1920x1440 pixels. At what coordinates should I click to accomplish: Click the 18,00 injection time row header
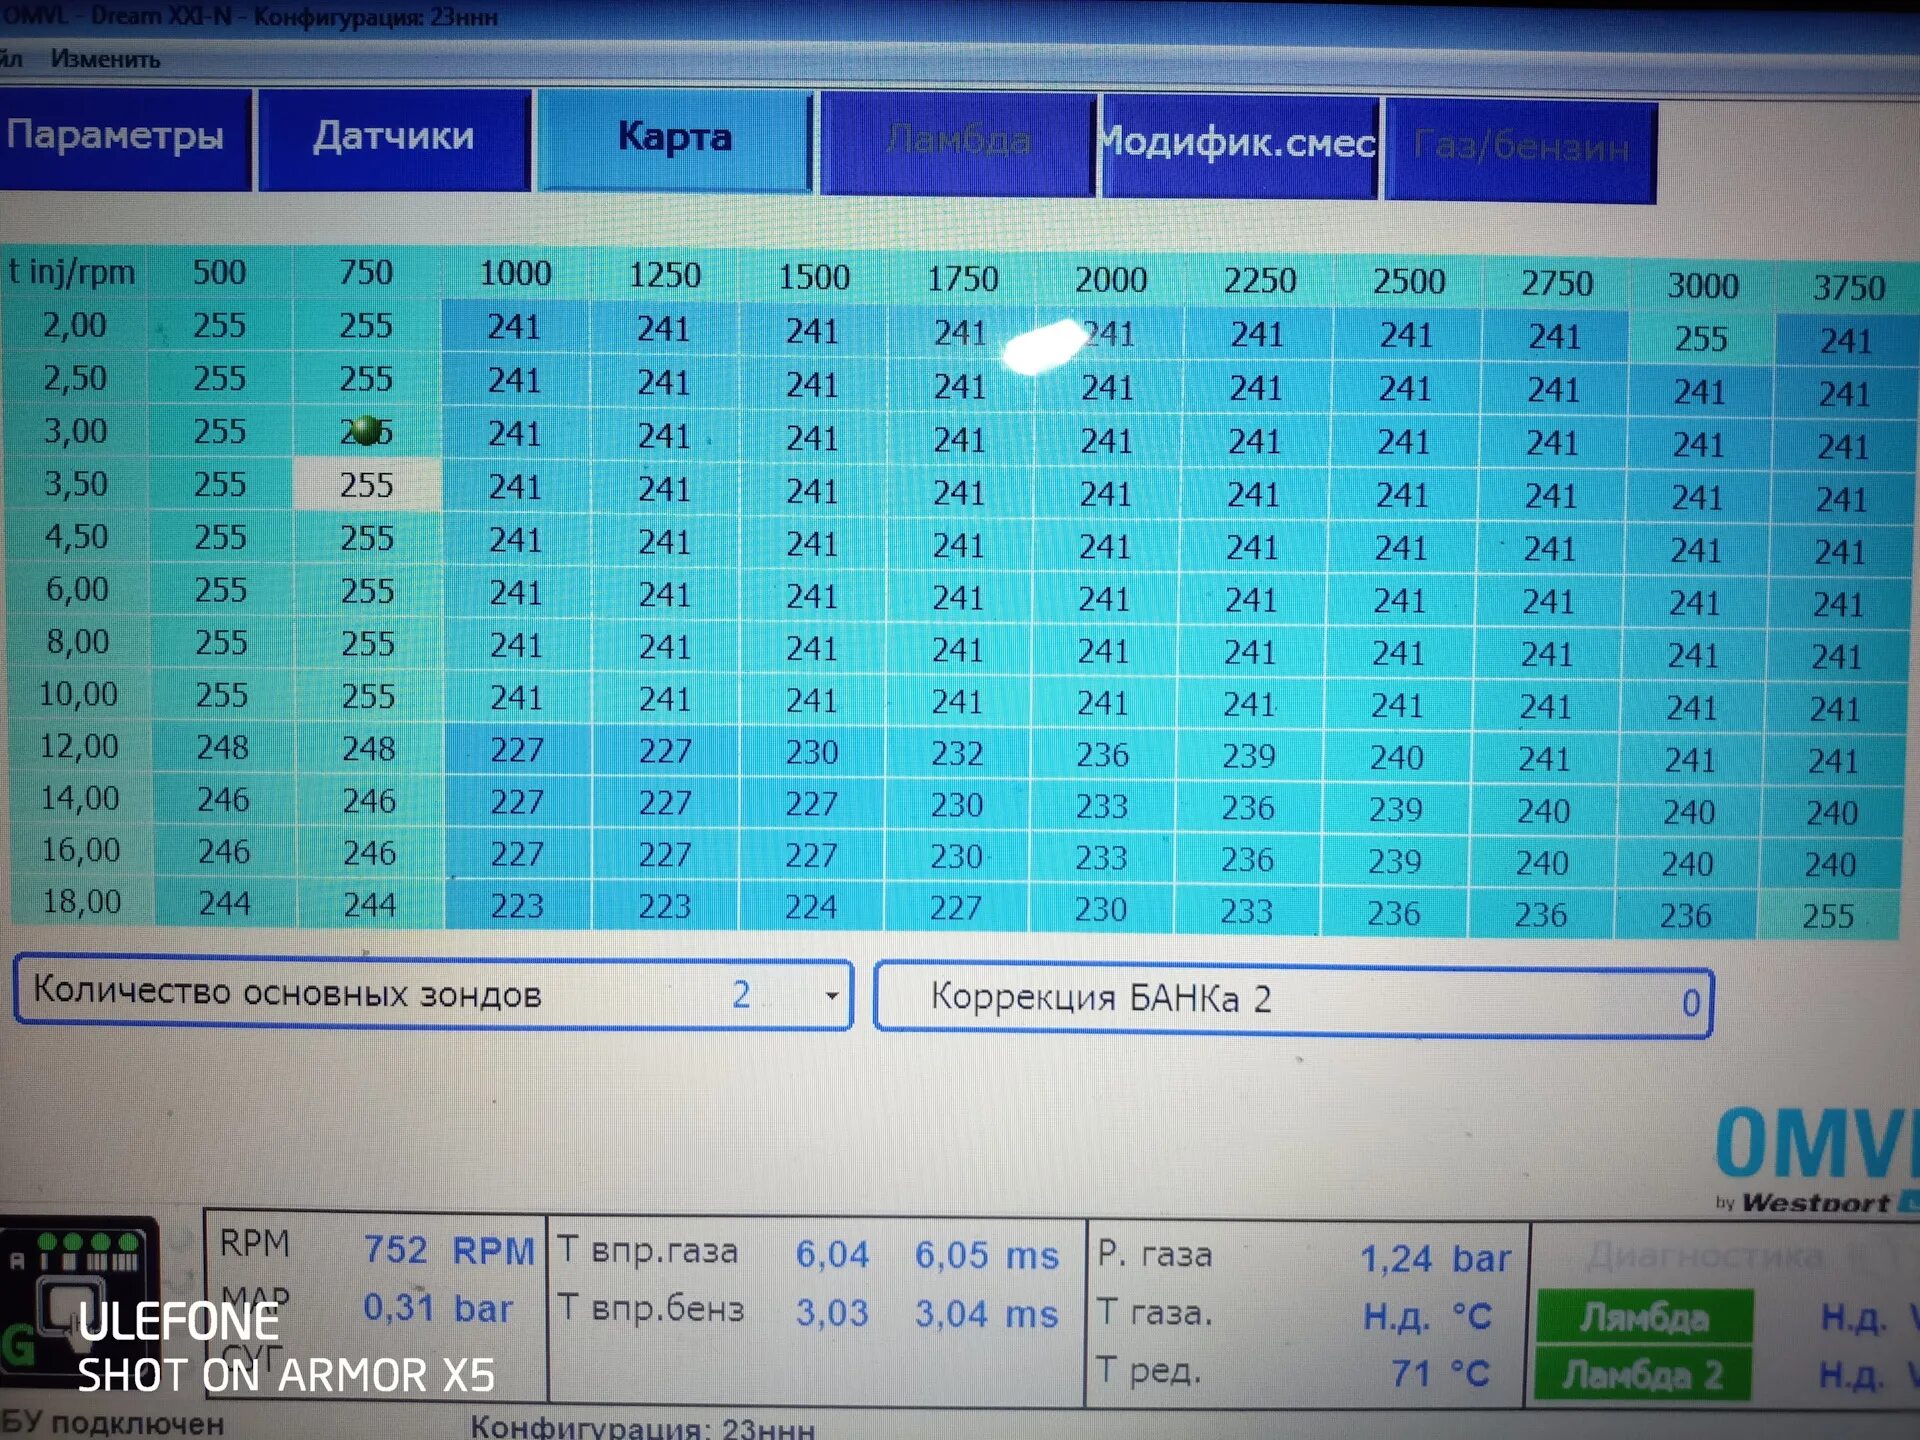(80, 902)
